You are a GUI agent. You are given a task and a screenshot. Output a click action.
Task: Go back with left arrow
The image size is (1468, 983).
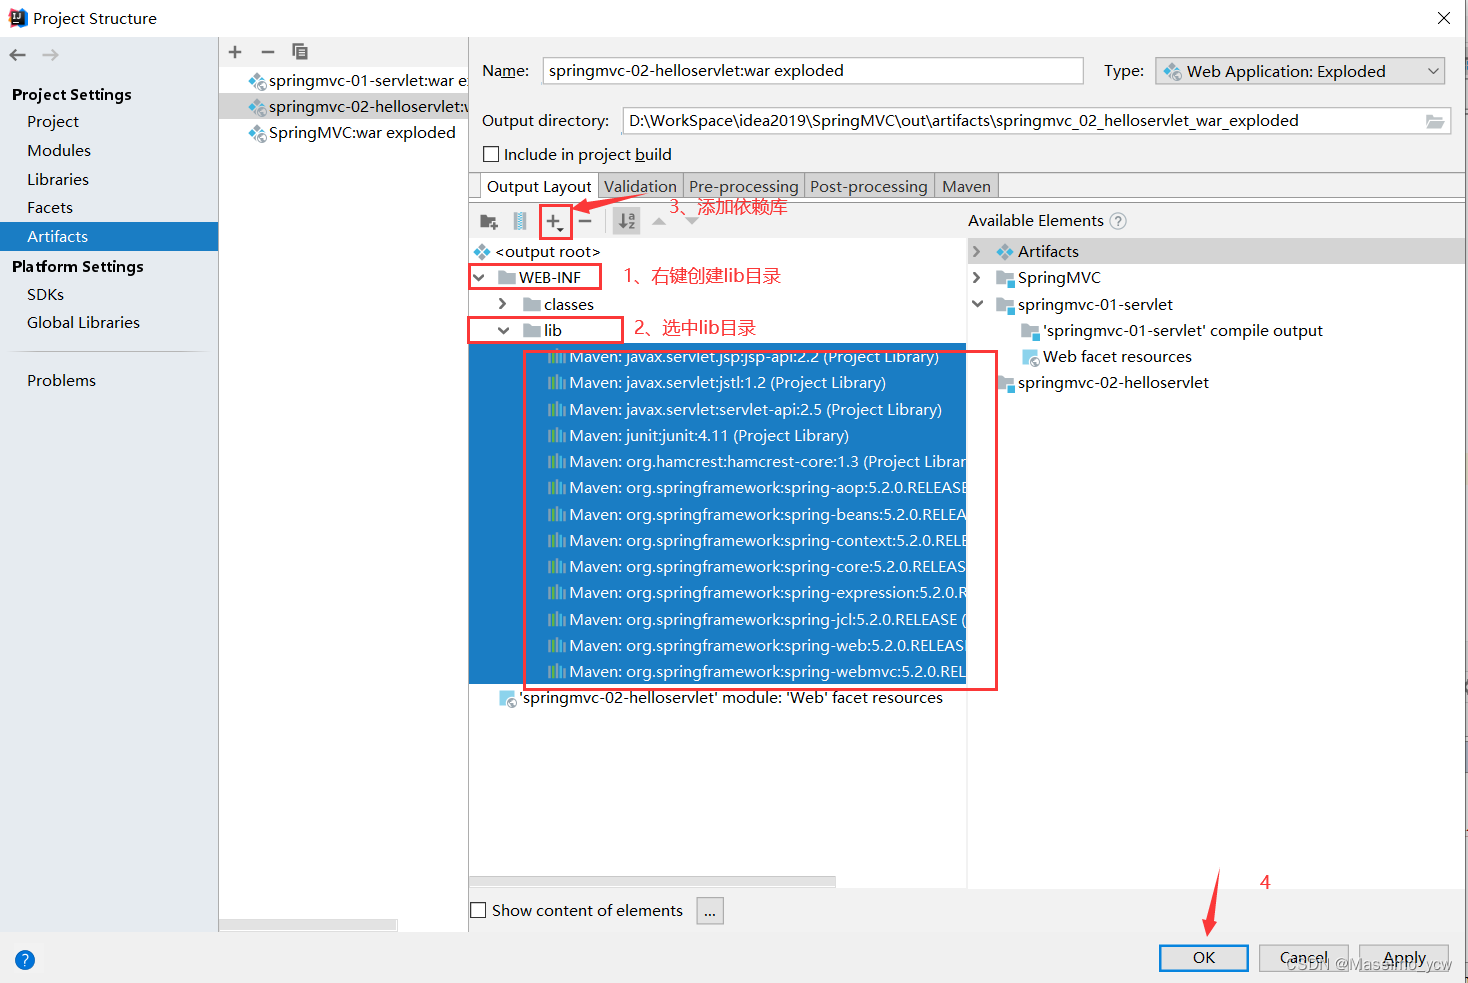(x=18, y=55)
